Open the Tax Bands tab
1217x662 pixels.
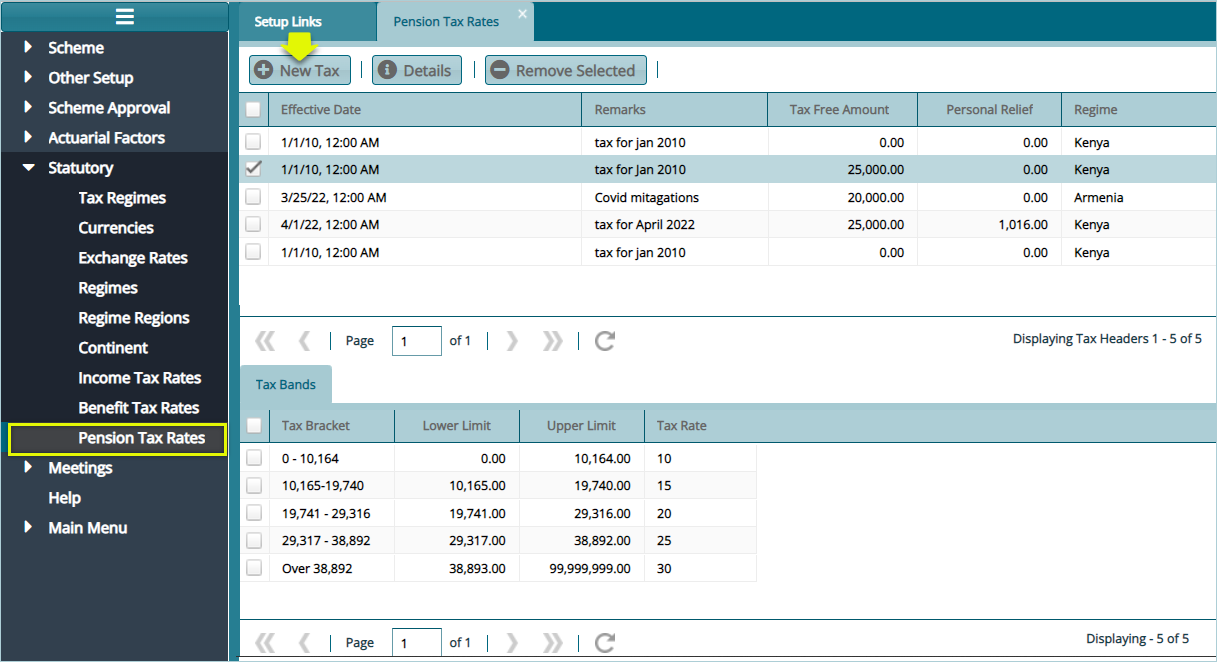tap(285, 385)
